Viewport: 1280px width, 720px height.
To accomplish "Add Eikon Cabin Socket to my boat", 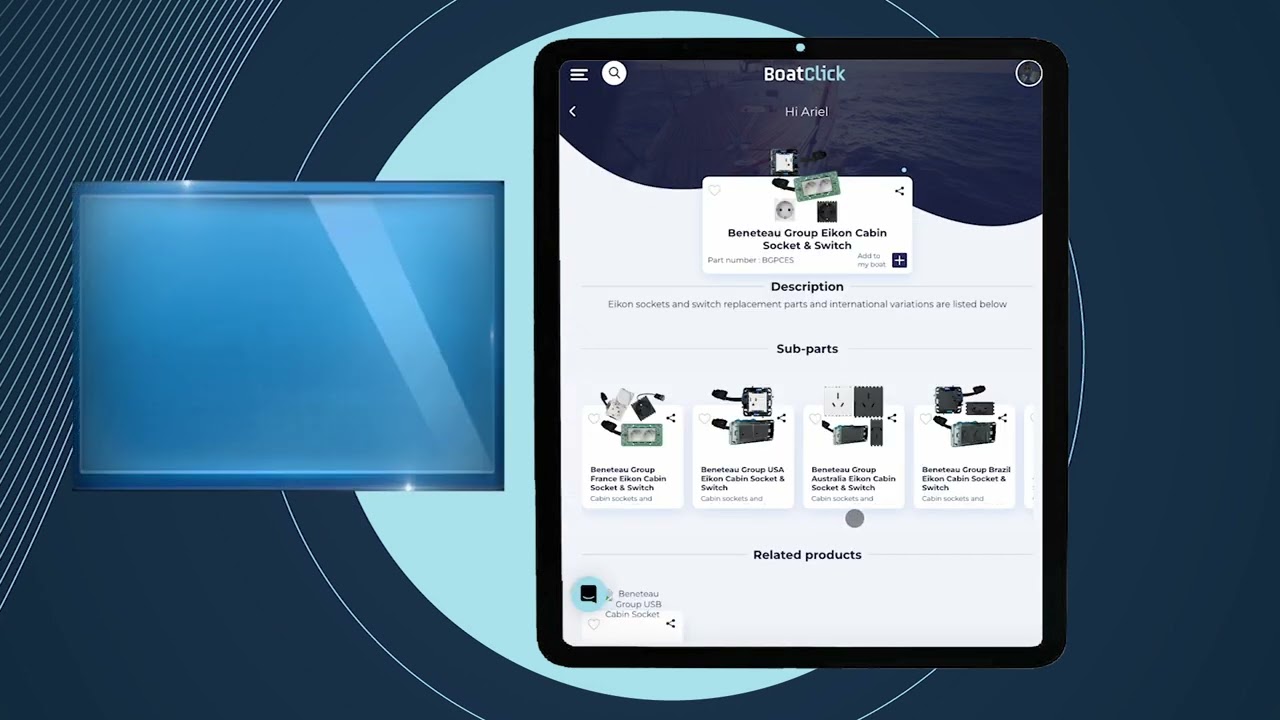I will 899,260.
